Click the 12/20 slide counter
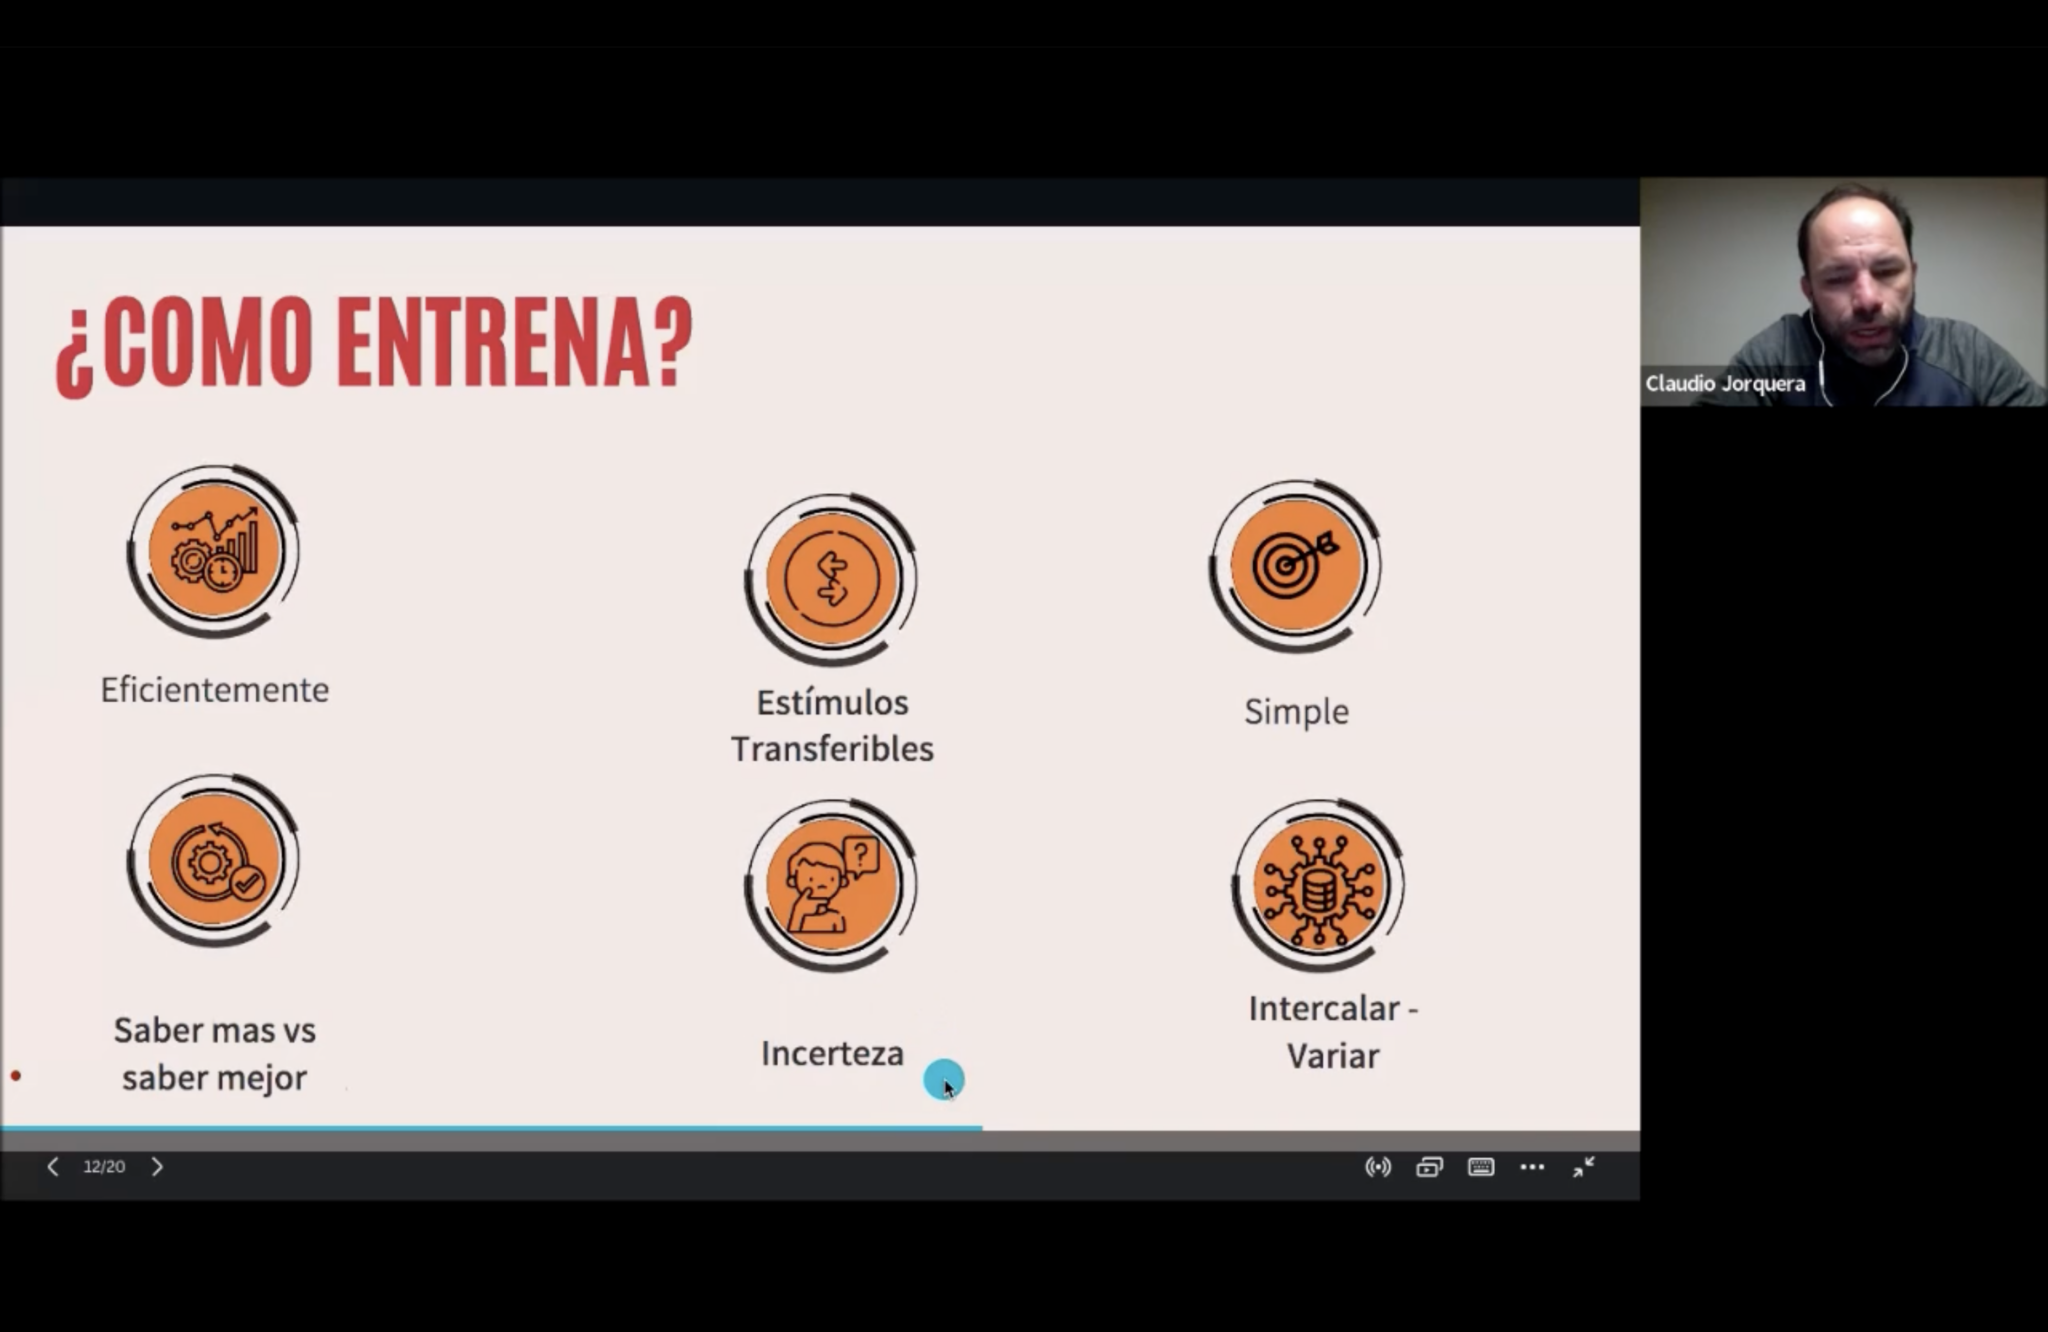 [104, 1166]
